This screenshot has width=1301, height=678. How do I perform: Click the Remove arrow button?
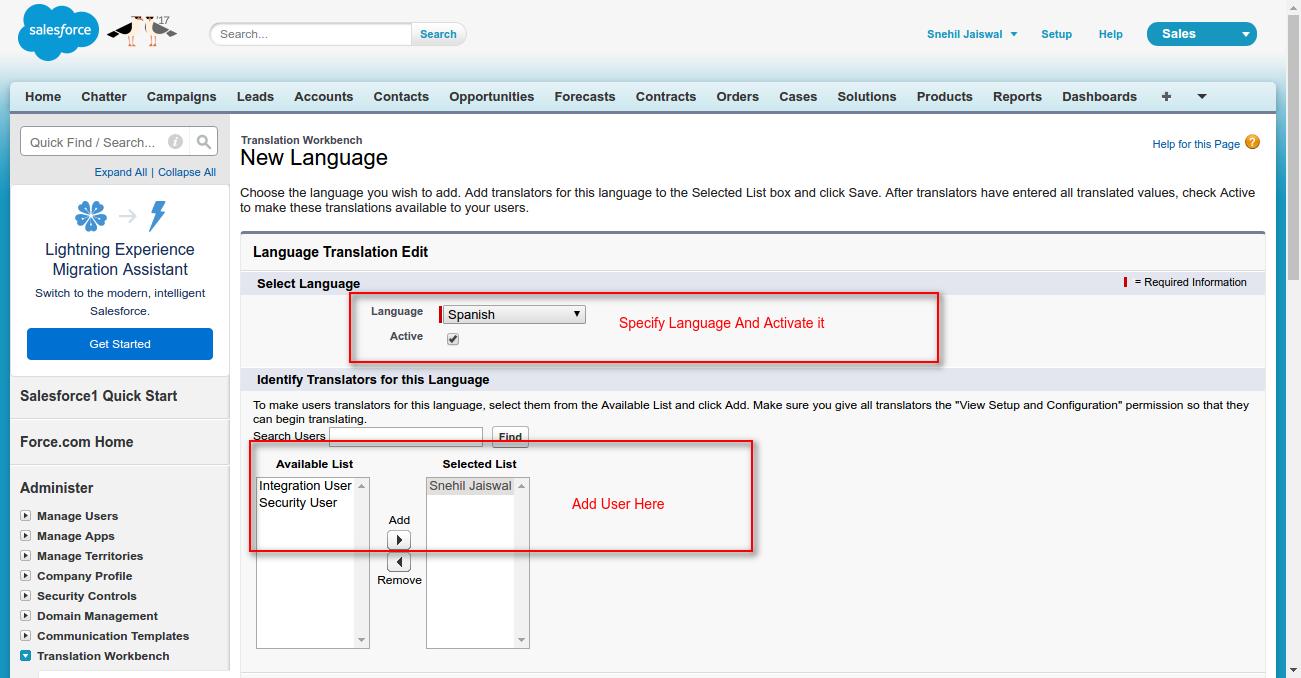(x=398, y=562)
